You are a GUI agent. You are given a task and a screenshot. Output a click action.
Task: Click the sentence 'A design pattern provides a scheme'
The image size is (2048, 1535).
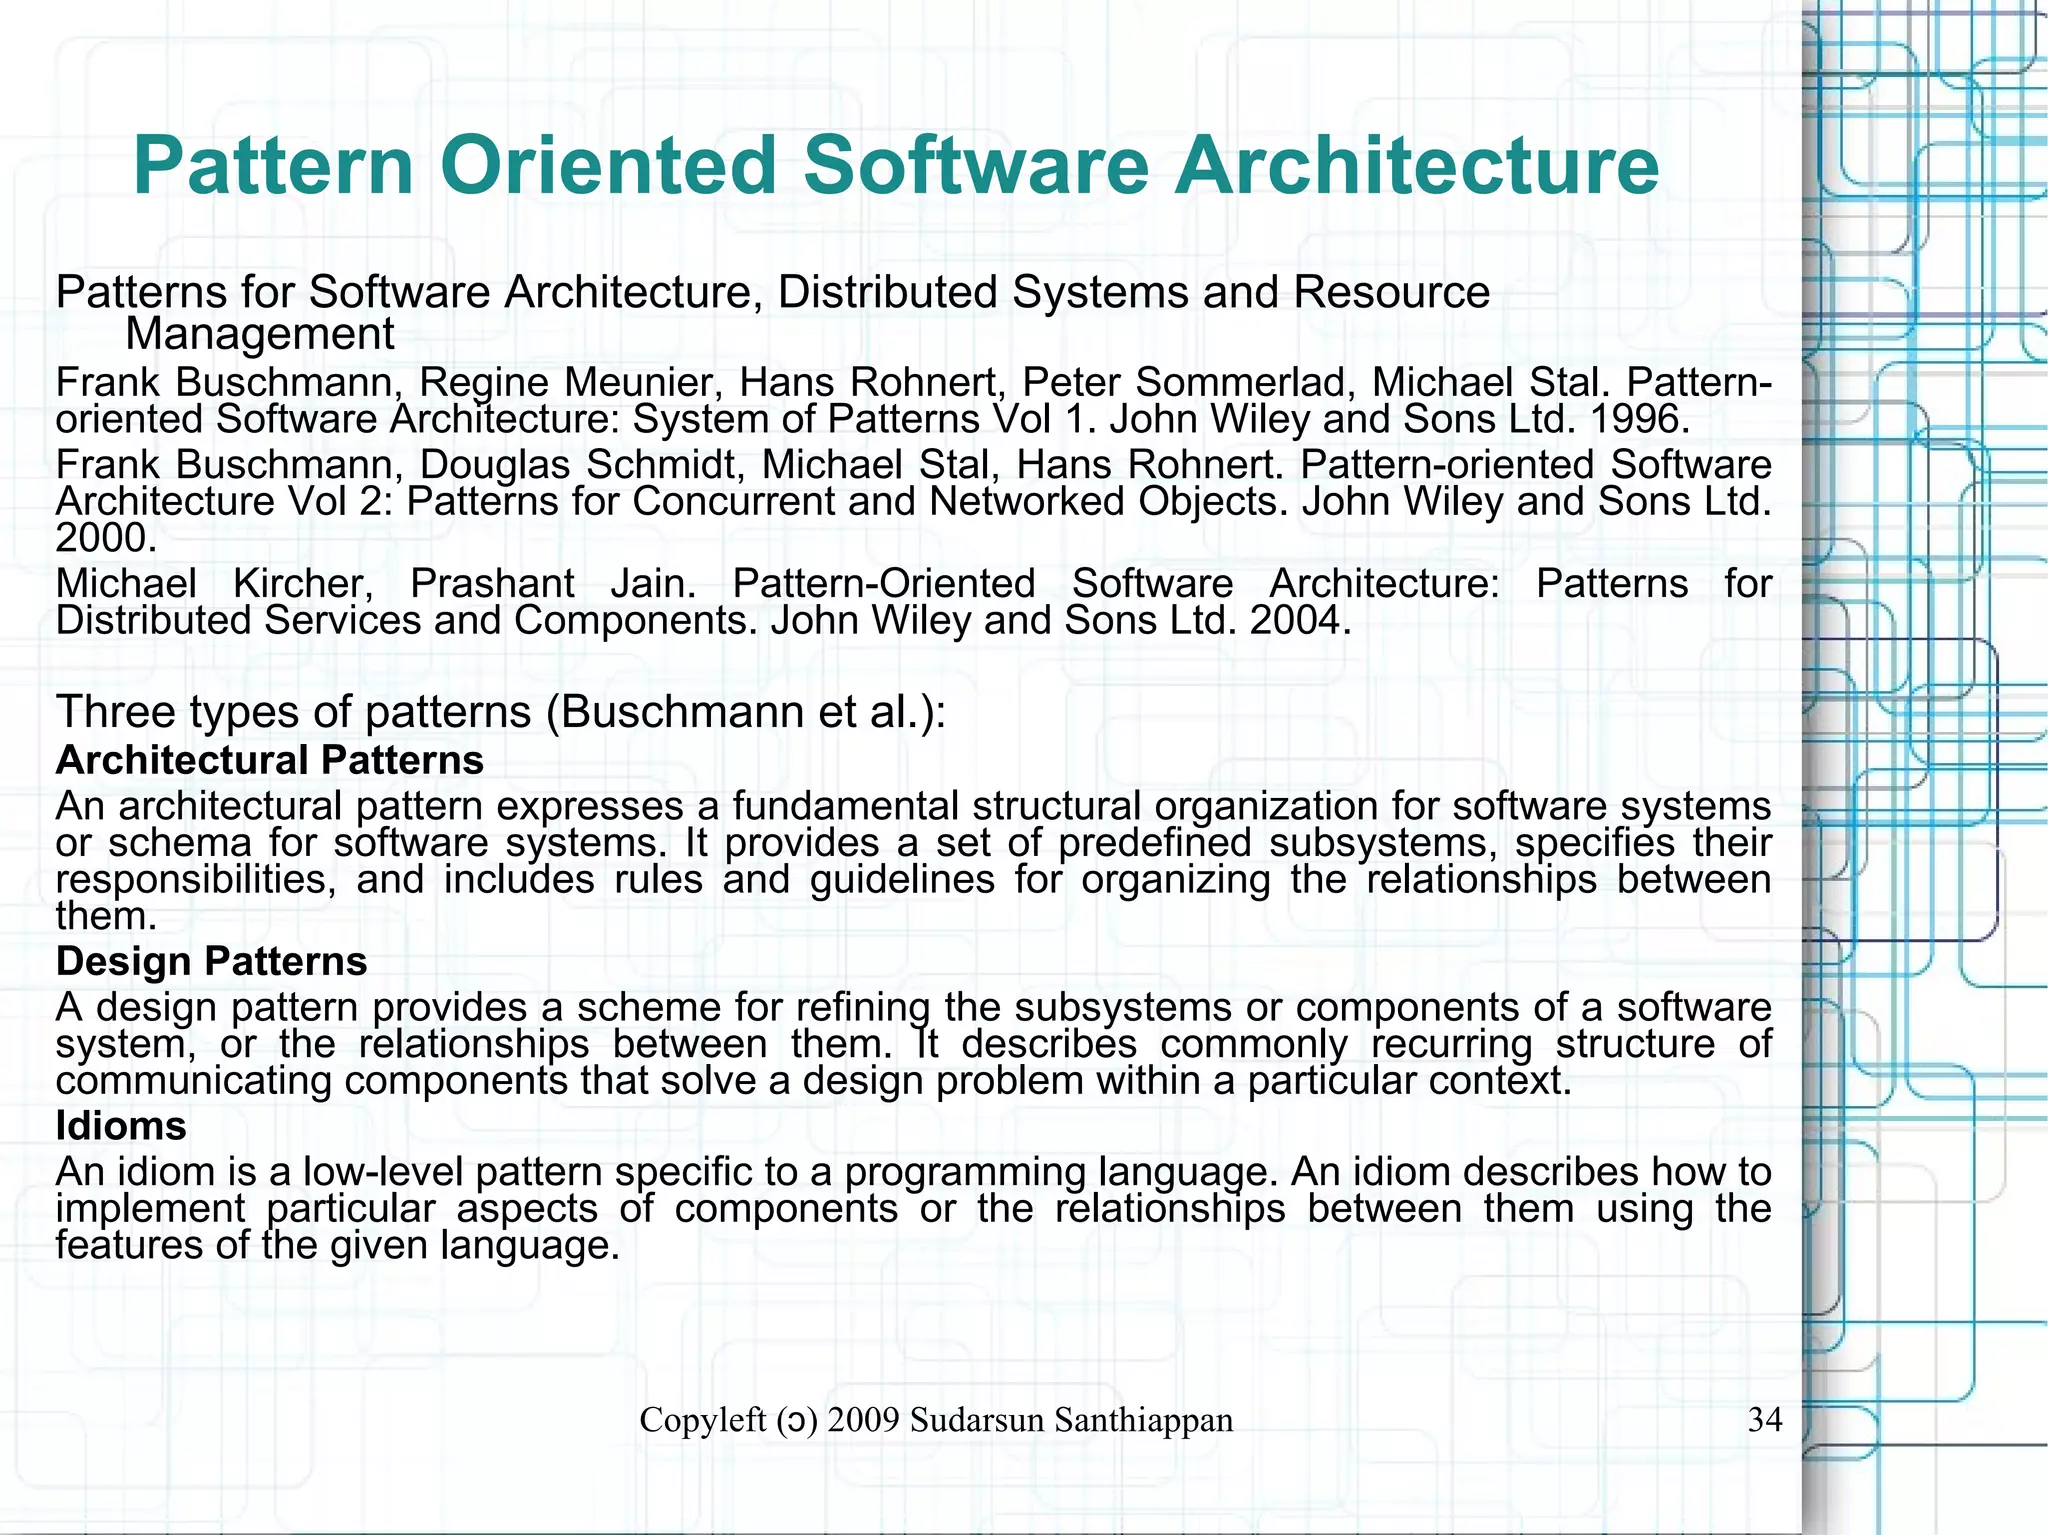[x=914, y=1007]
